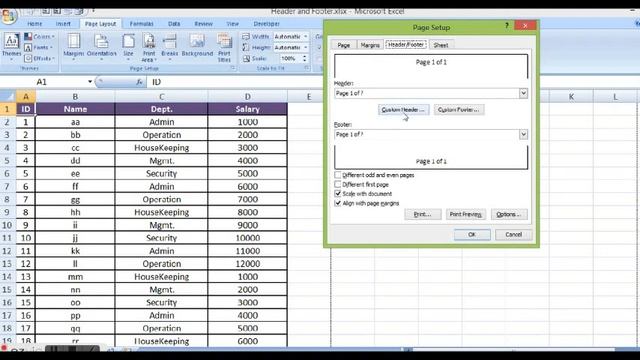640x360 pixels.
Task: Click the Print Preview button in Page Setup
Action: [466, 214]
